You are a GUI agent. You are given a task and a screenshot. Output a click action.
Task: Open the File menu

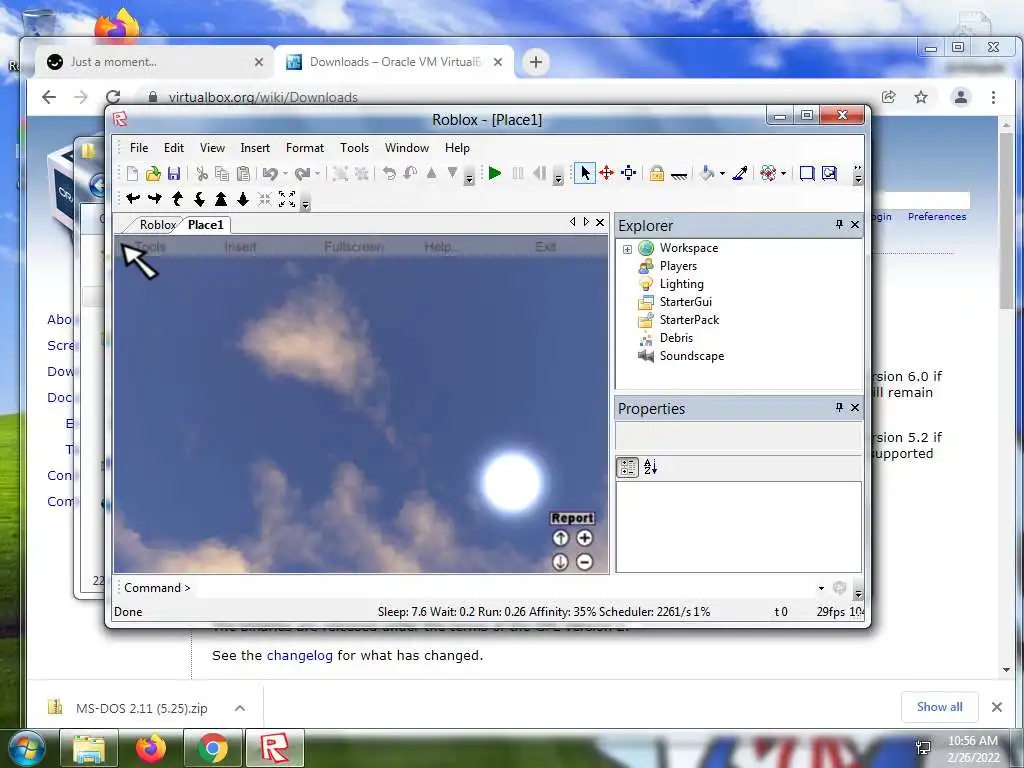click(x=139, y=148)
